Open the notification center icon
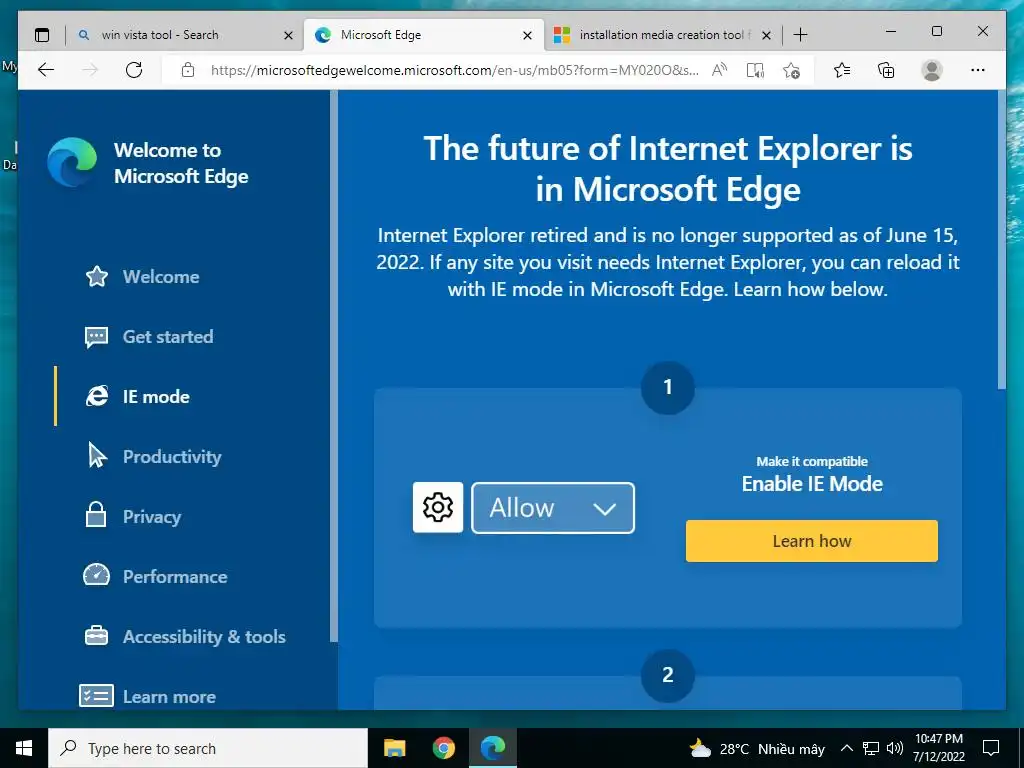This screenshot has height=768, width=1024. coord(991,748)
